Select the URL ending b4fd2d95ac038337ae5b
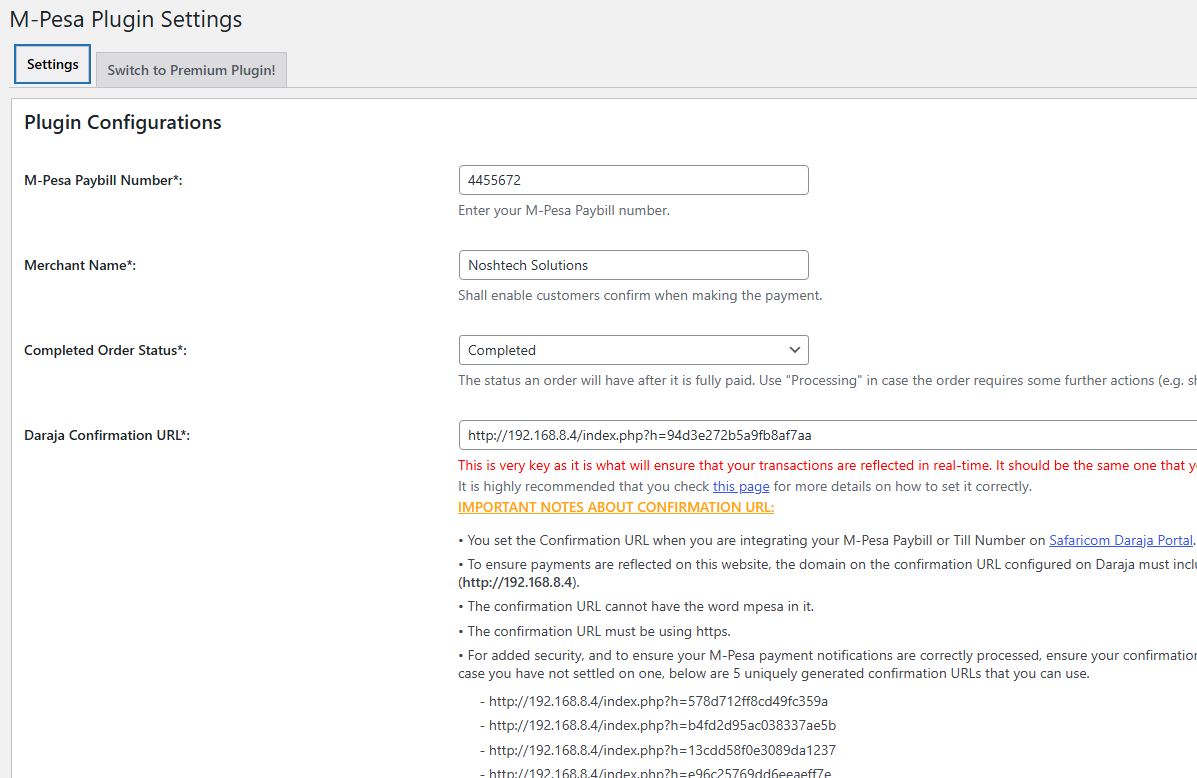1197x778 pixels. (x=662, y=725)
